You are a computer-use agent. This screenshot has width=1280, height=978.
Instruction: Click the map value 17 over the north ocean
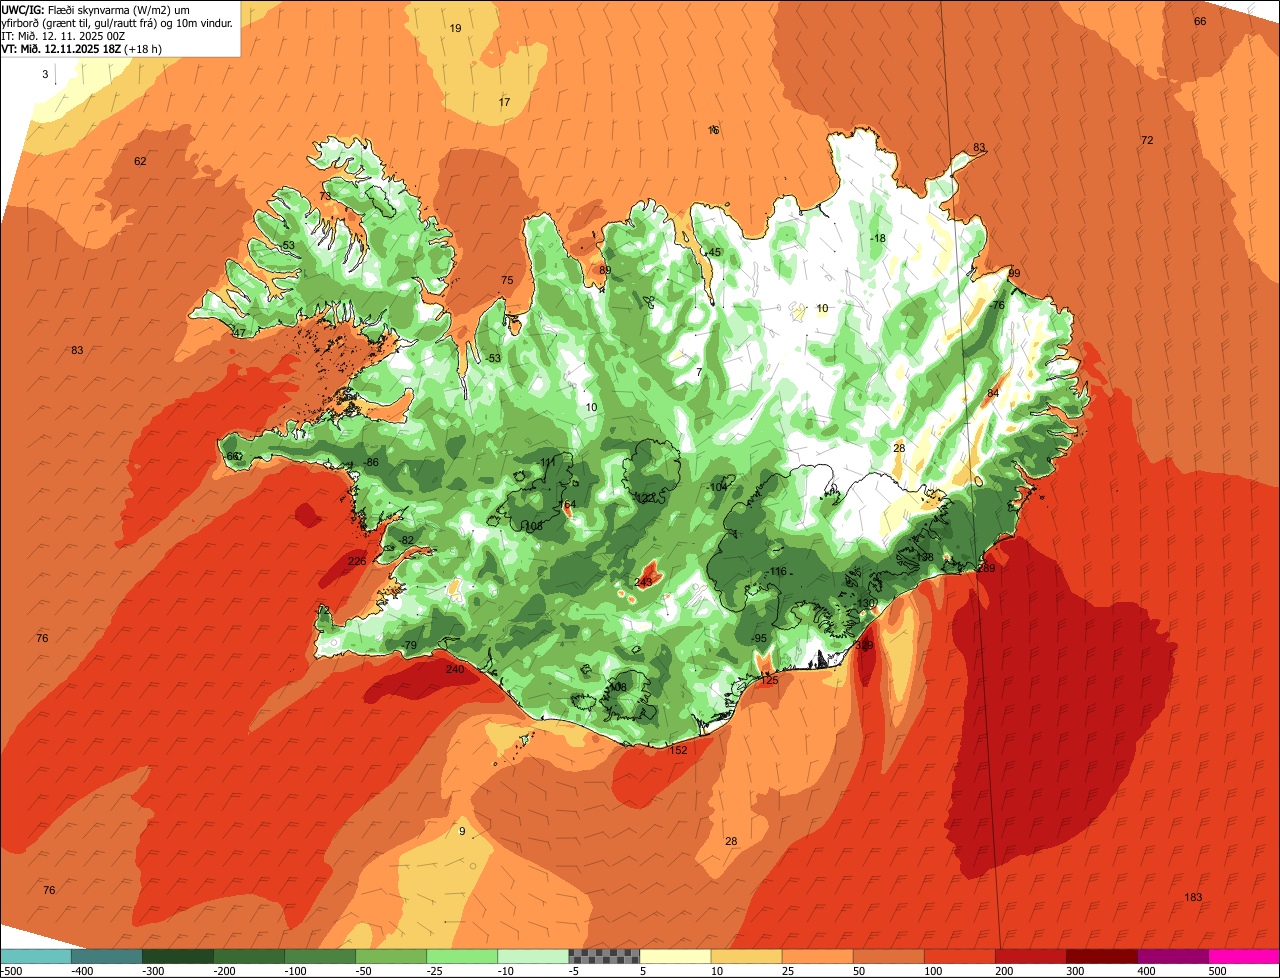click(x=504, y=102)
